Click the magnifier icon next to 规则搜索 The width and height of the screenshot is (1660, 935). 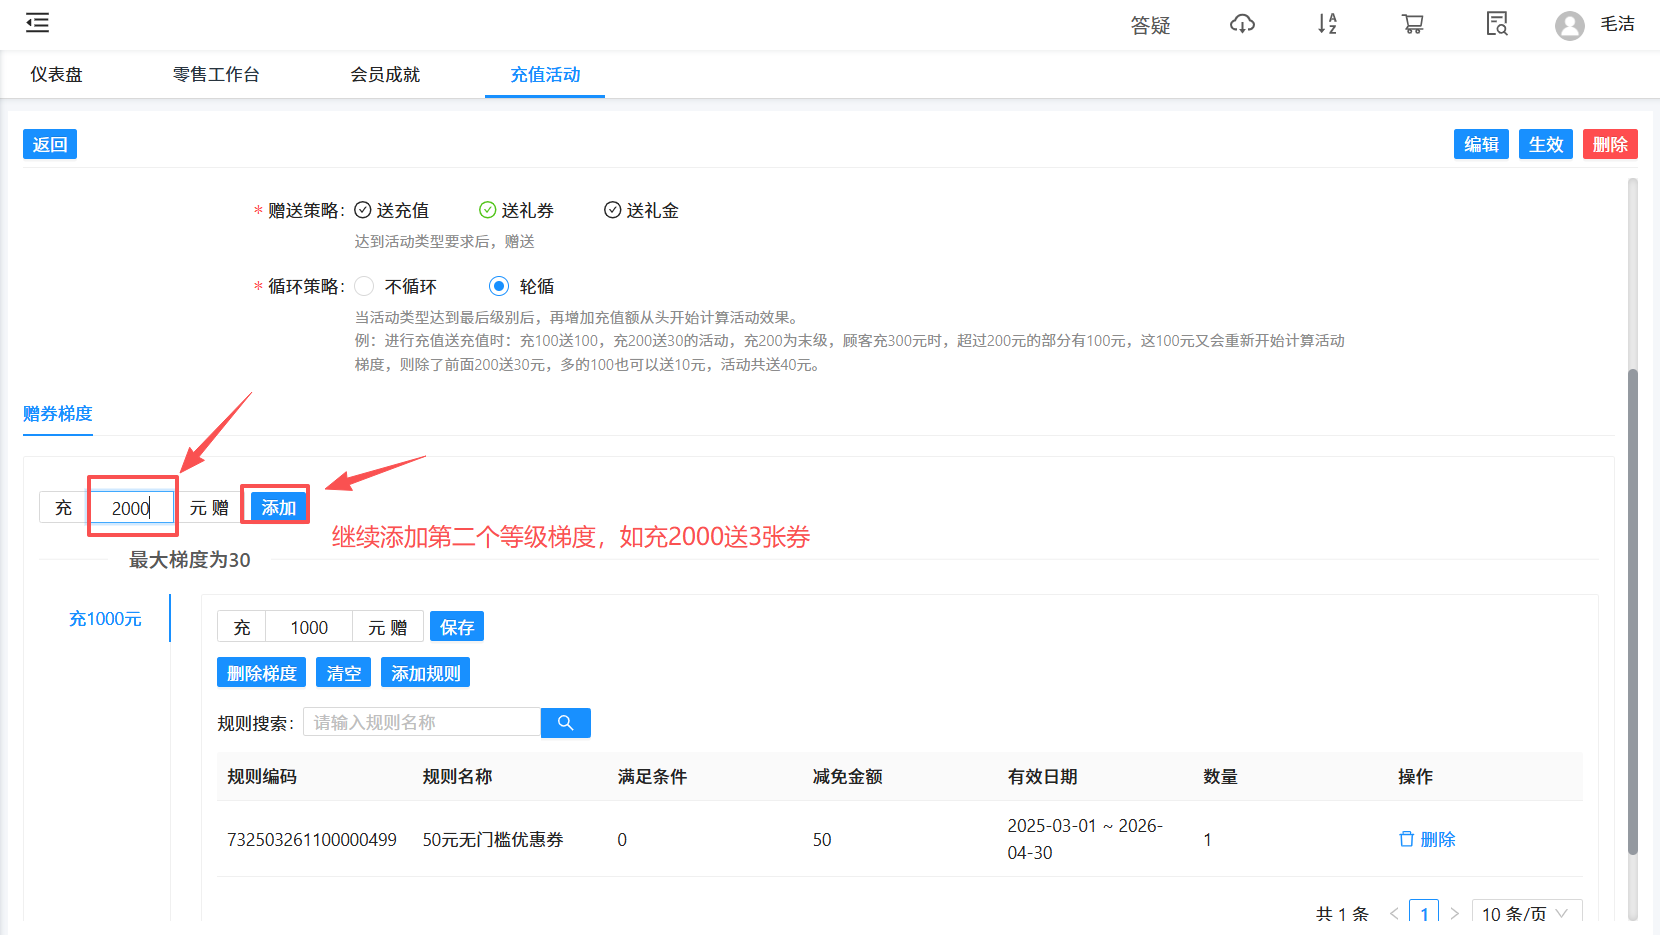[x=565, y=722]
